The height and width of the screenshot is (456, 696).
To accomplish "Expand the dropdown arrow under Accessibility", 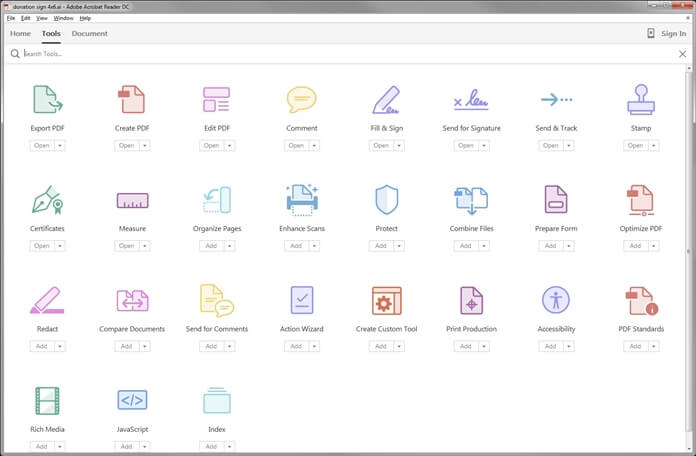I will [x=569, y=346].
